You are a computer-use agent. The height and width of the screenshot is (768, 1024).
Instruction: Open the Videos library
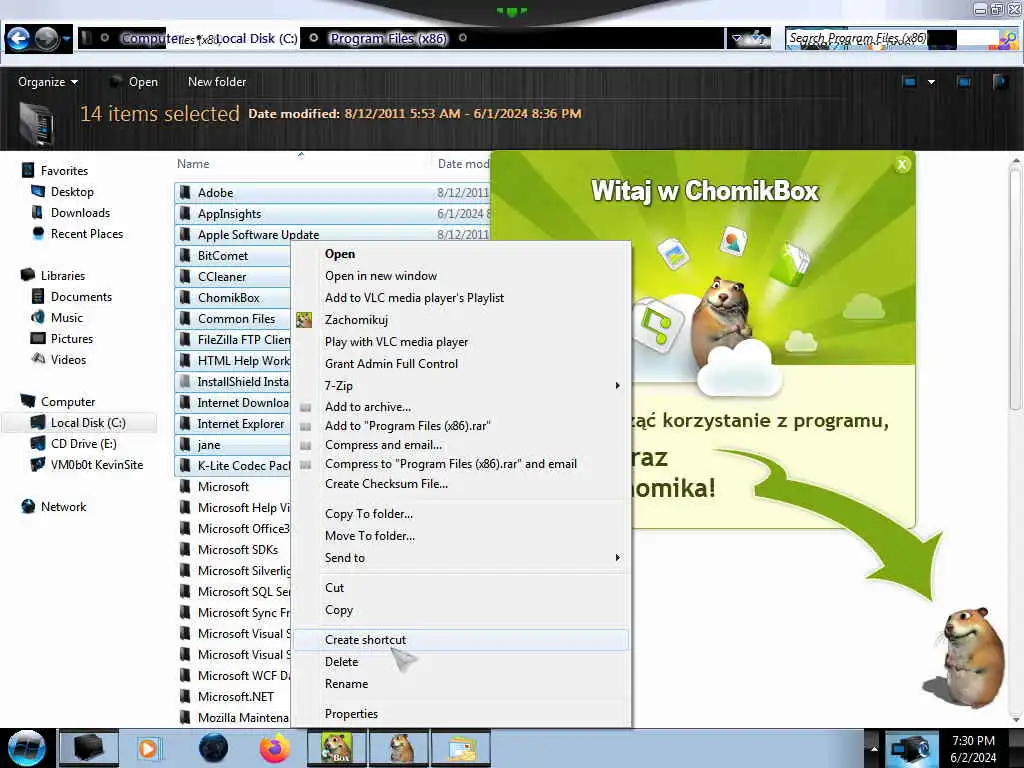pos(68,359)
